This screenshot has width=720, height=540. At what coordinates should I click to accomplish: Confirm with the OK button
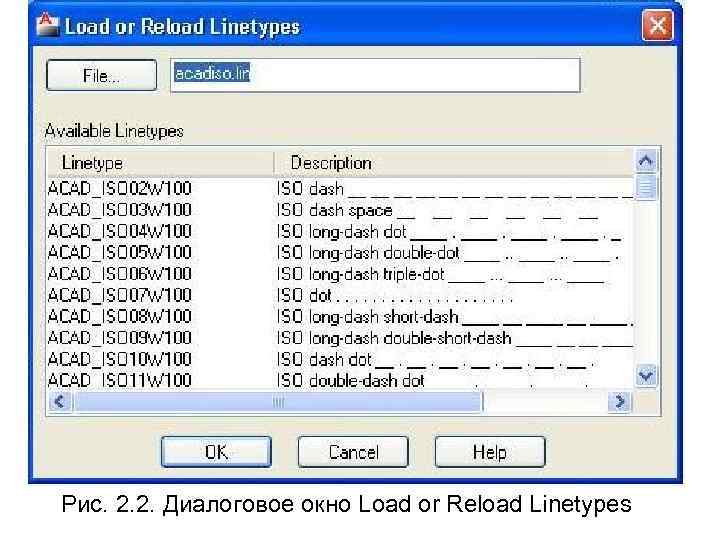pos(216,452)
